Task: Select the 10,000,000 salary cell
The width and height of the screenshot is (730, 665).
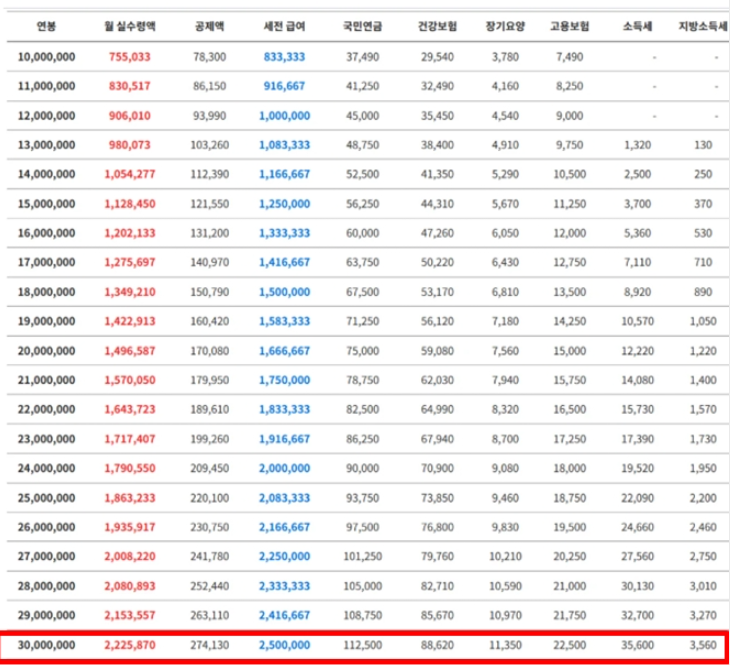Action: coord(47,57)
